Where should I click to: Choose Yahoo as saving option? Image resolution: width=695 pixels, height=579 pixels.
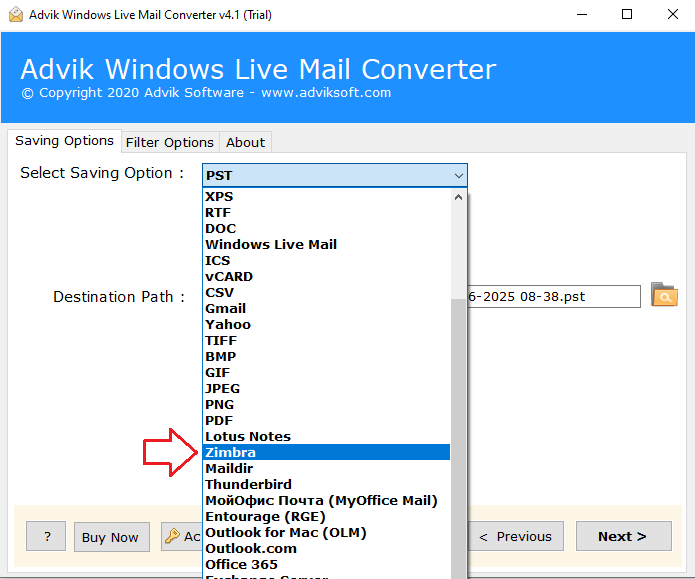coord(326,325)
